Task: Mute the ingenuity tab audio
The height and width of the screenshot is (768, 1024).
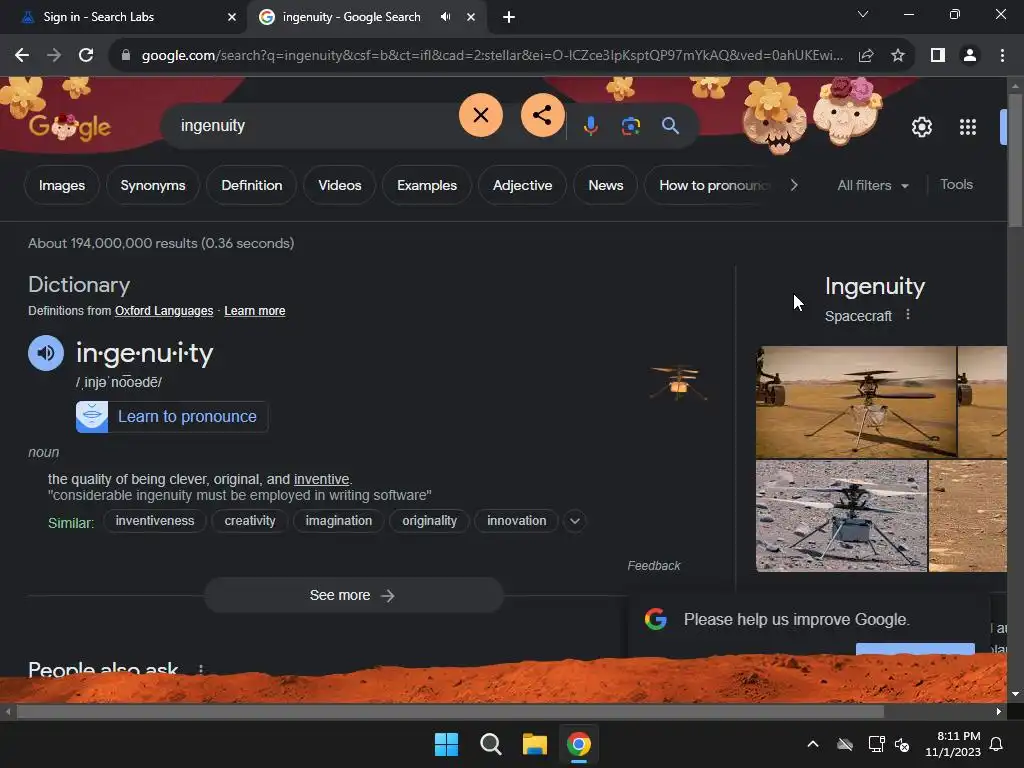Action: pos(445,17)
